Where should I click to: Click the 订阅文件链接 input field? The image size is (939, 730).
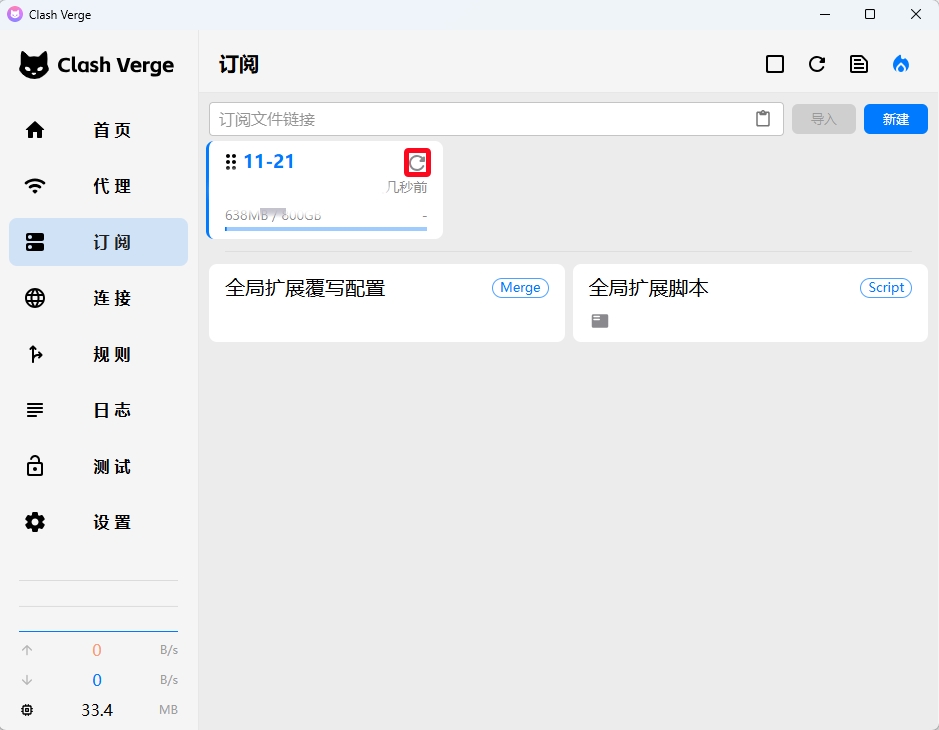tap(480, 119)
